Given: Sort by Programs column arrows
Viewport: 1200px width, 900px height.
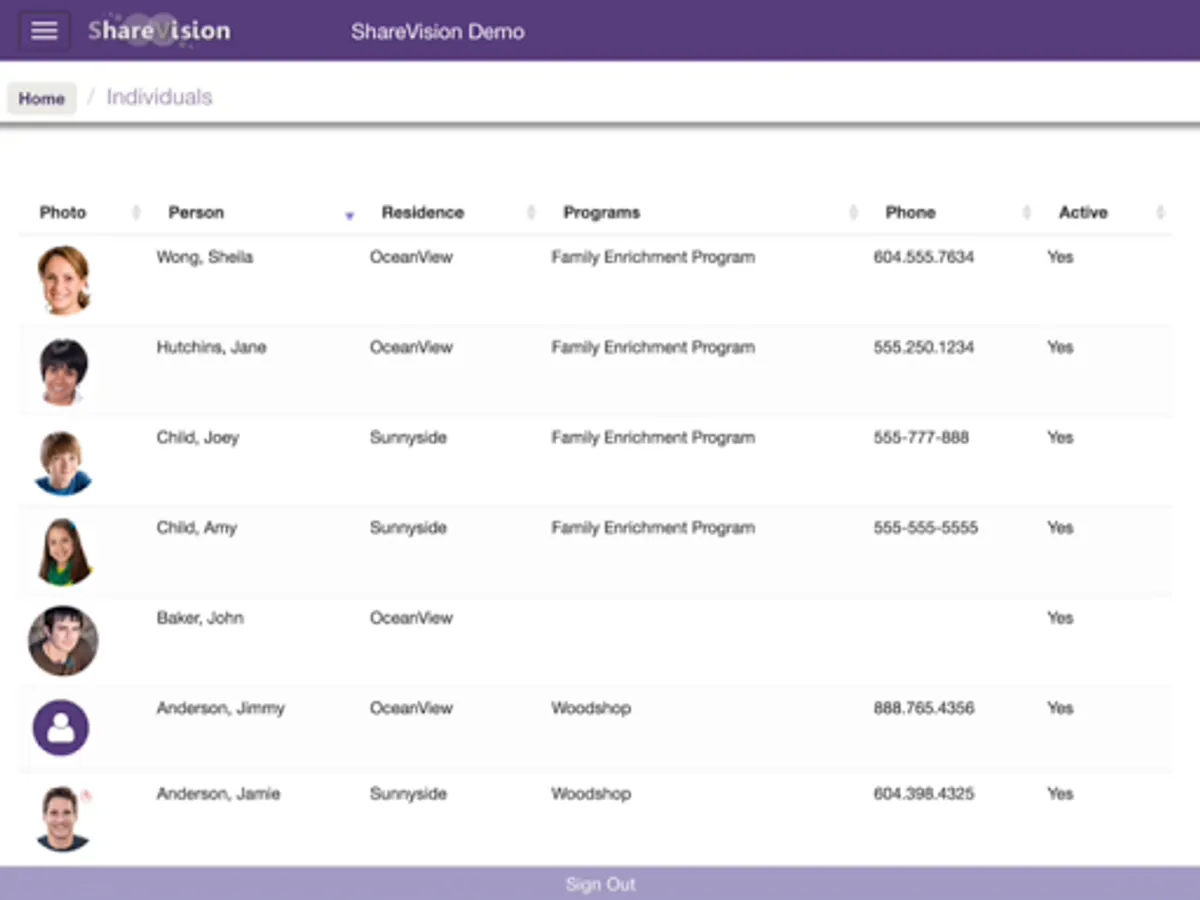Looking at the screenshot, I should [853, 213].
